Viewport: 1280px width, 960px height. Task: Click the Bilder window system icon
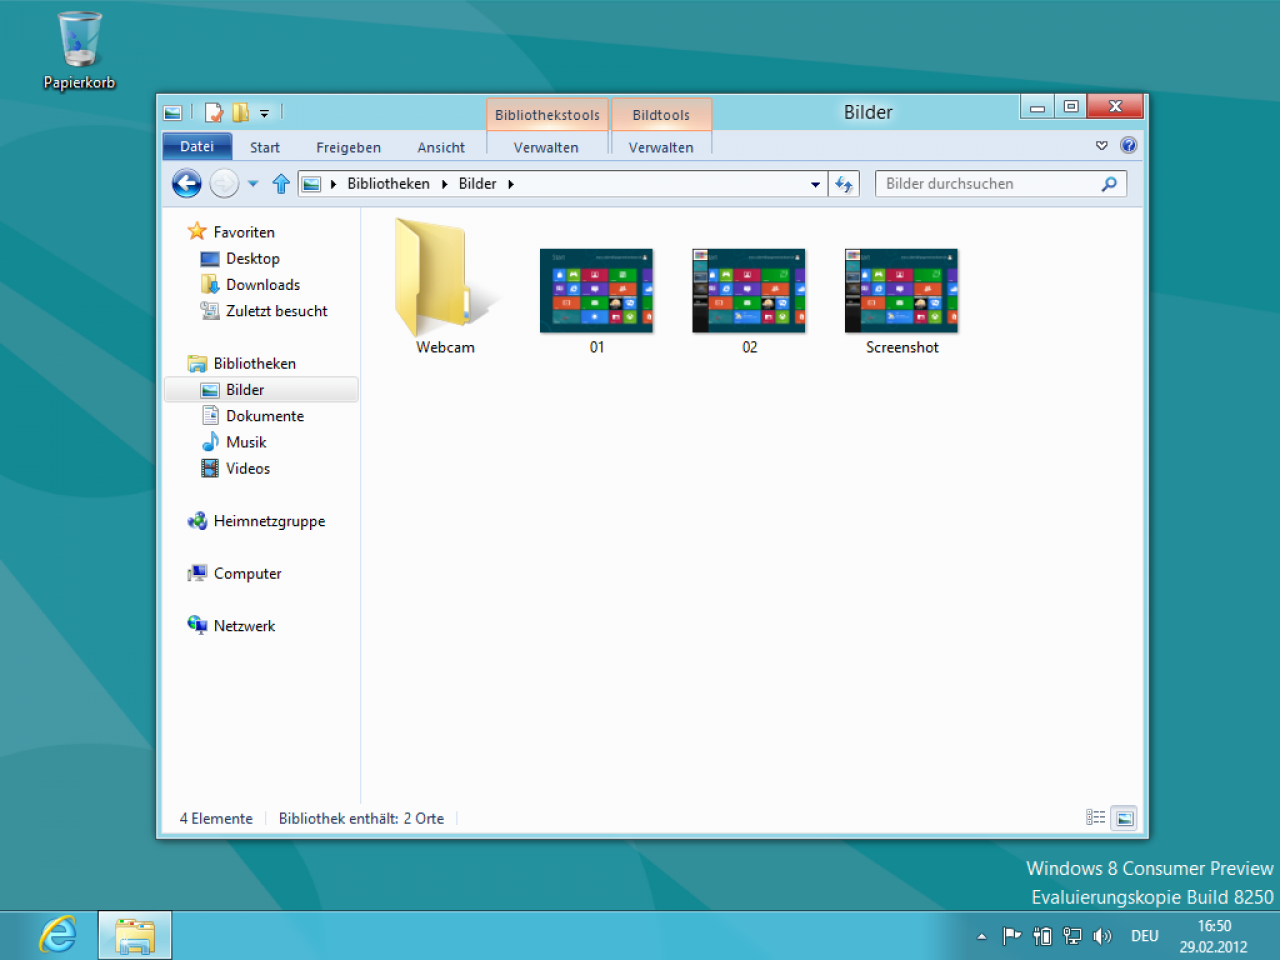pyautogui.click(x=173, y=113)
